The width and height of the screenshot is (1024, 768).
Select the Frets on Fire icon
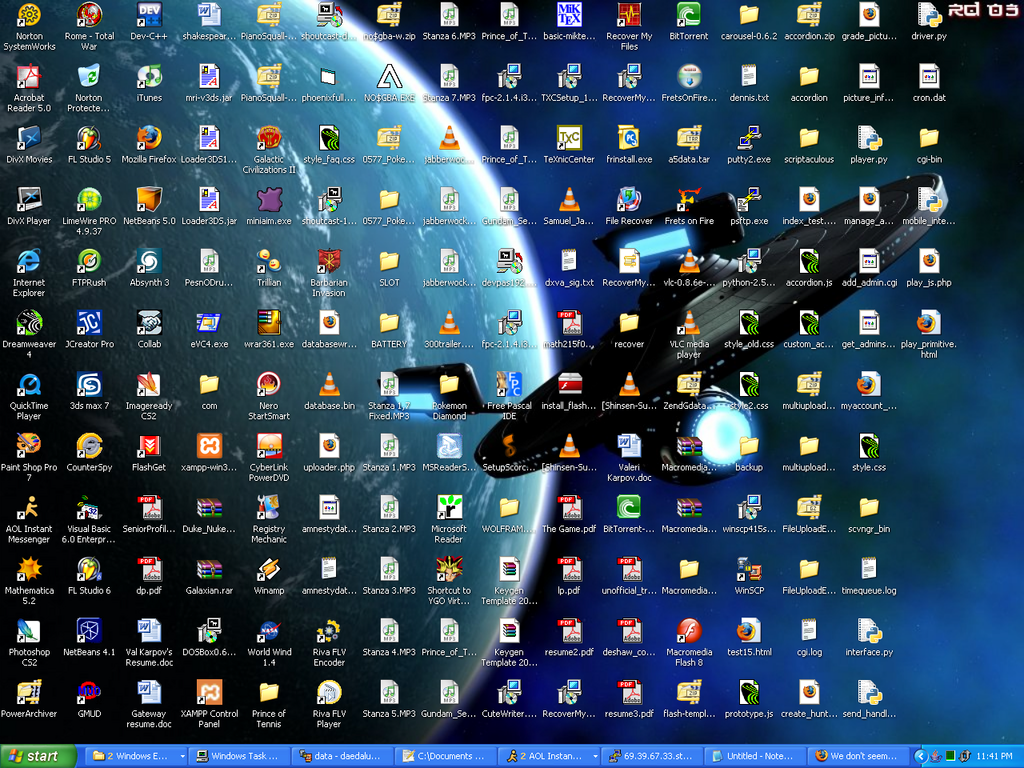(x=689, y=206)
